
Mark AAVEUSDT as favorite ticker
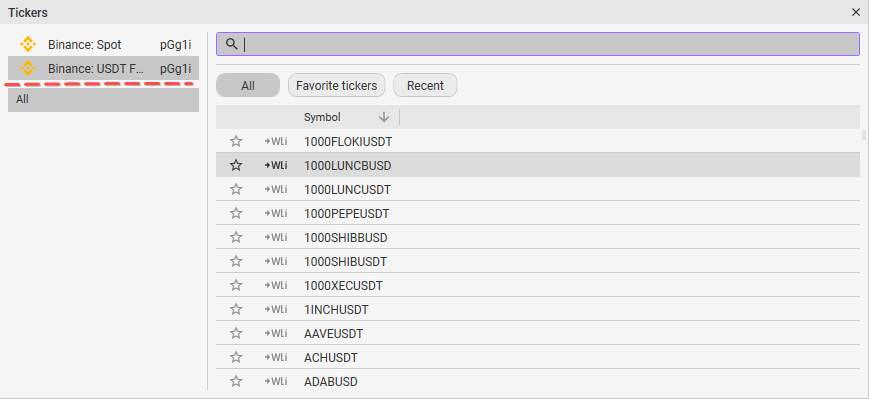tap(236, 334)
